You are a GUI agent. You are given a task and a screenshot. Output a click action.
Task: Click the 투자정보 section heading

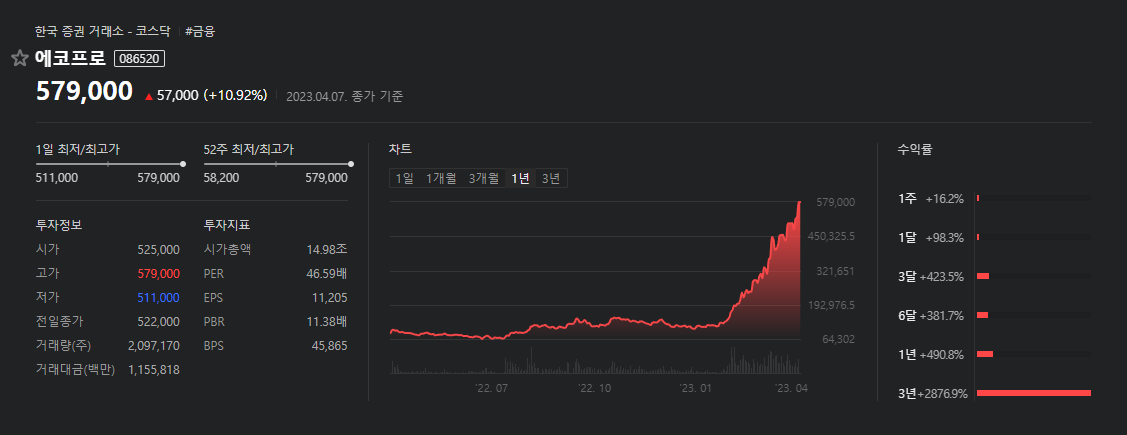point(59,225)
